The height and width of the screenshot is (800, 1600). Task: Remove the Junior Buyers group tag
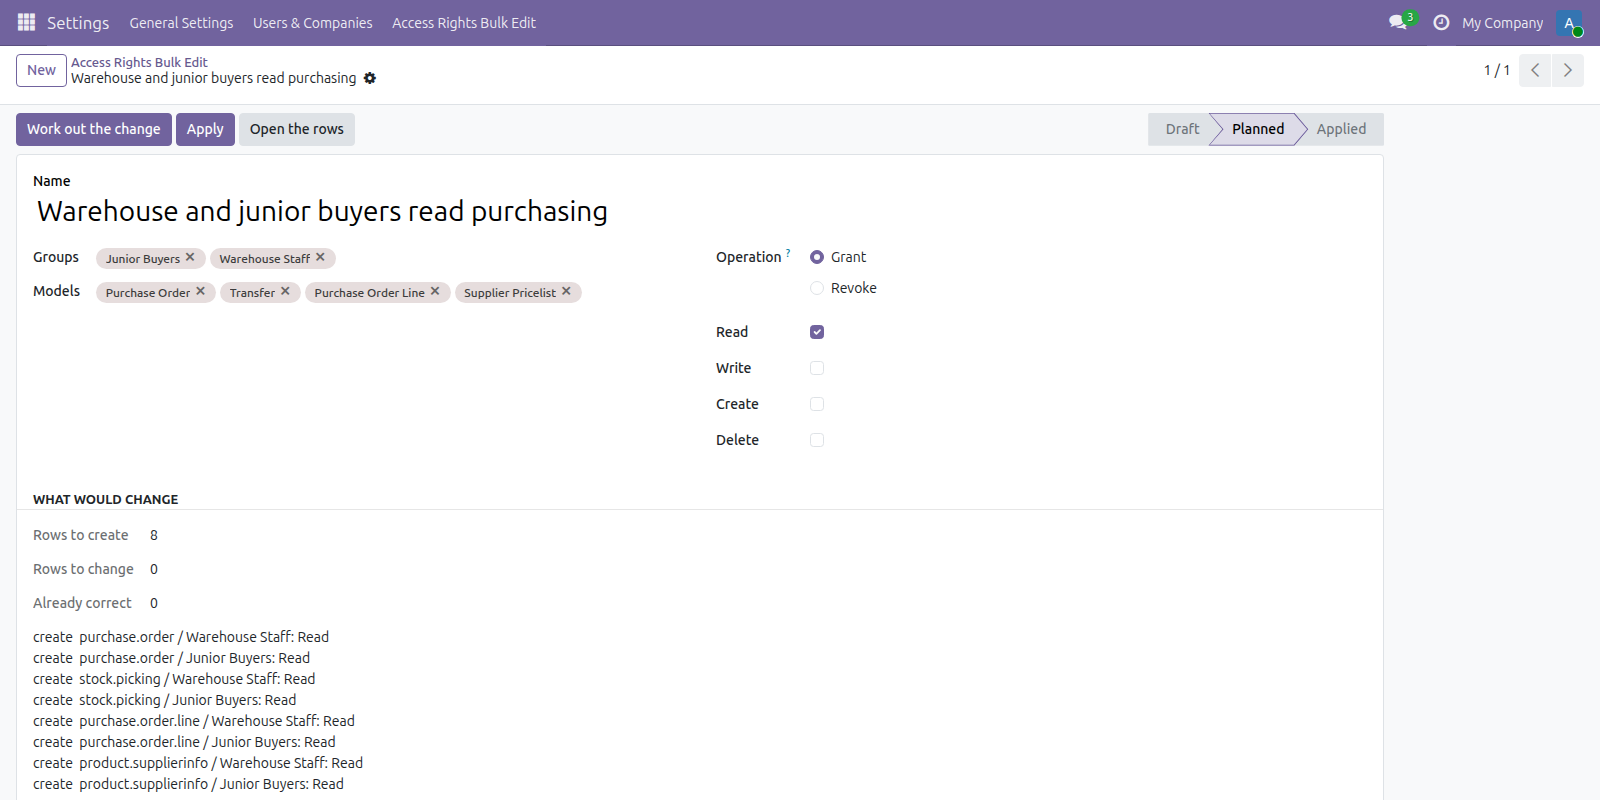[x=190, y=257]
